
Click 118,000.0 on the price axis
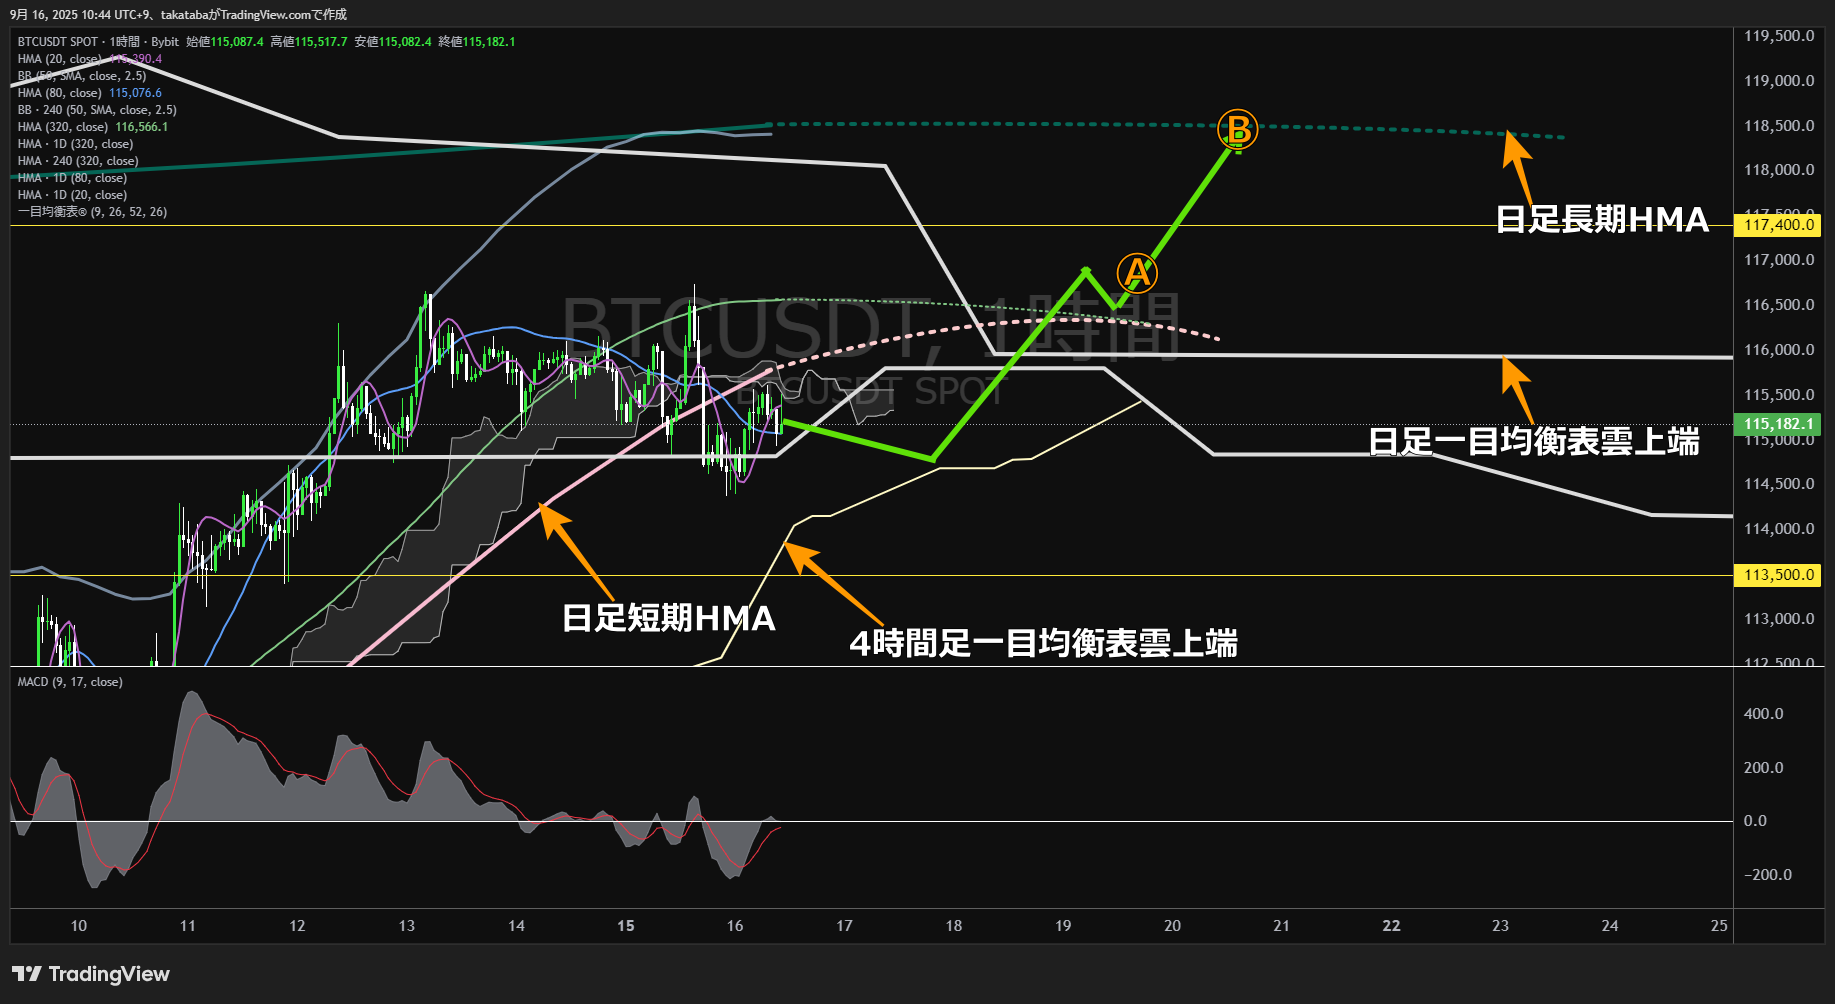(1779, 170)
